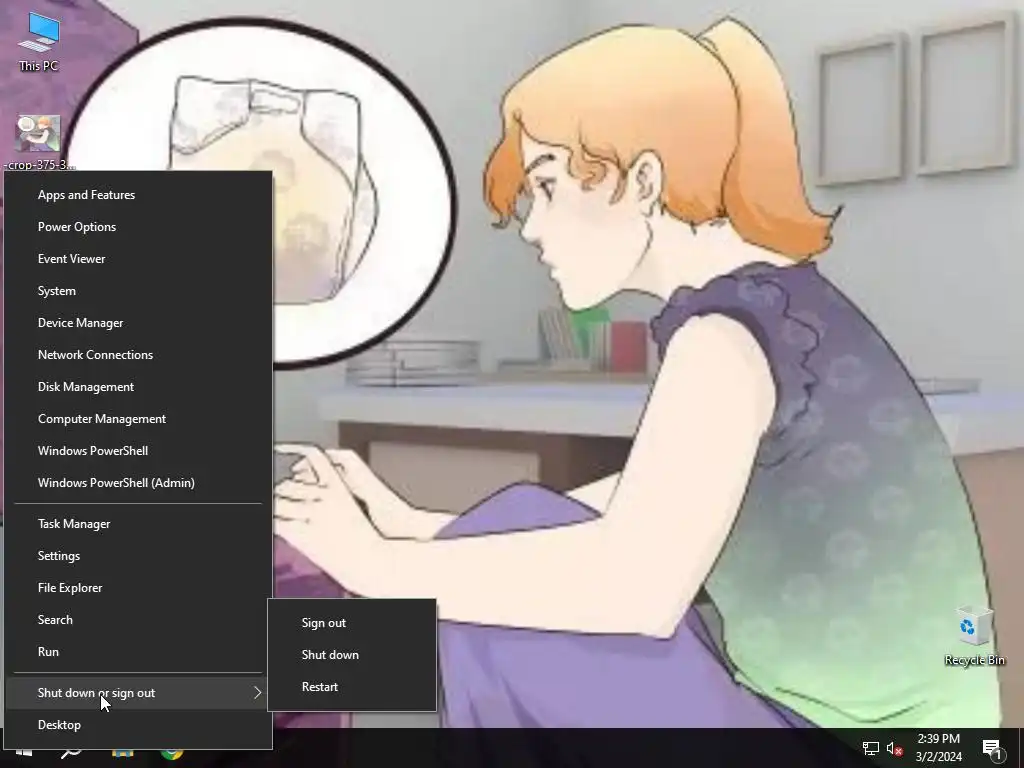Choose Desktop at the menu bottom

point(138,725)
